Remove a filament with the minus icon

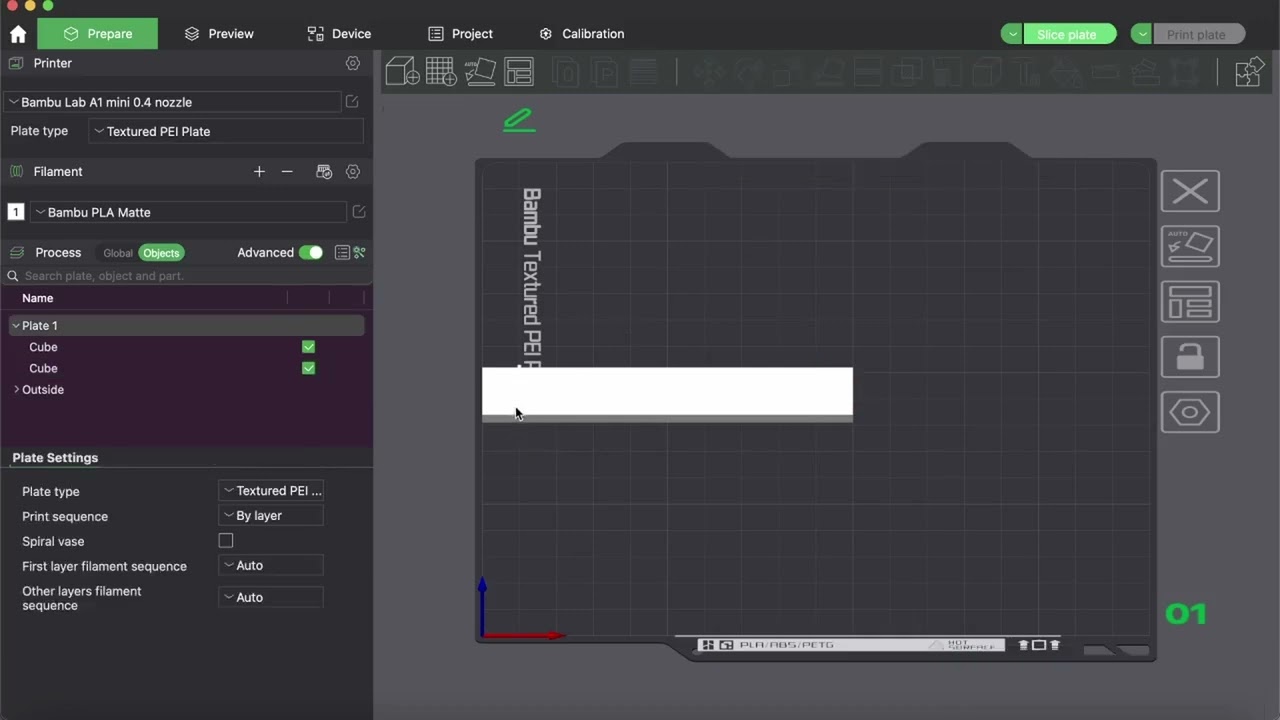click(287, 172)
